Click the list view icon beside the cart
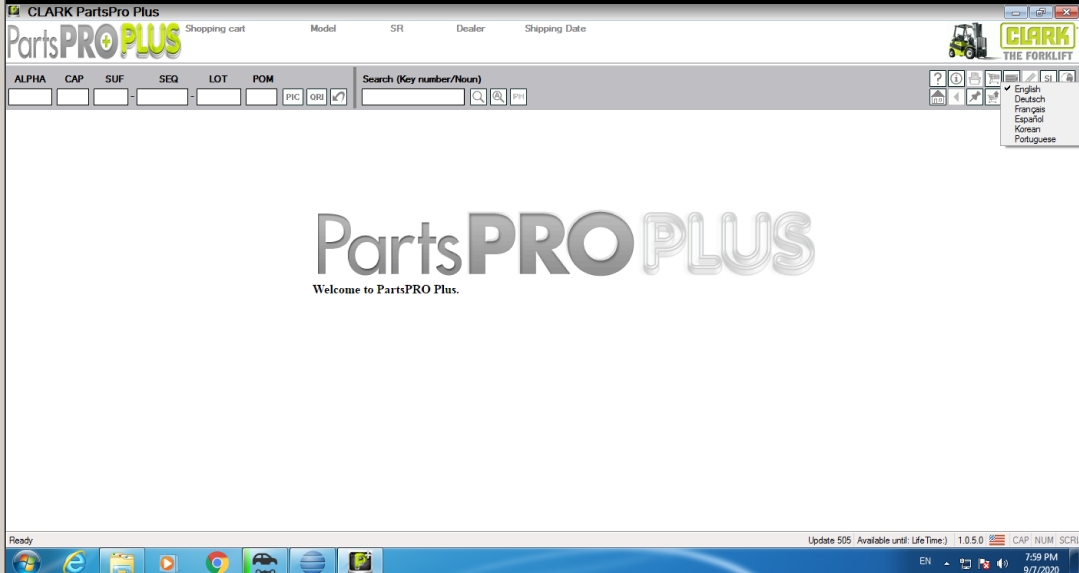This screenshot has width=1079, height=573. coord(1011,78)
